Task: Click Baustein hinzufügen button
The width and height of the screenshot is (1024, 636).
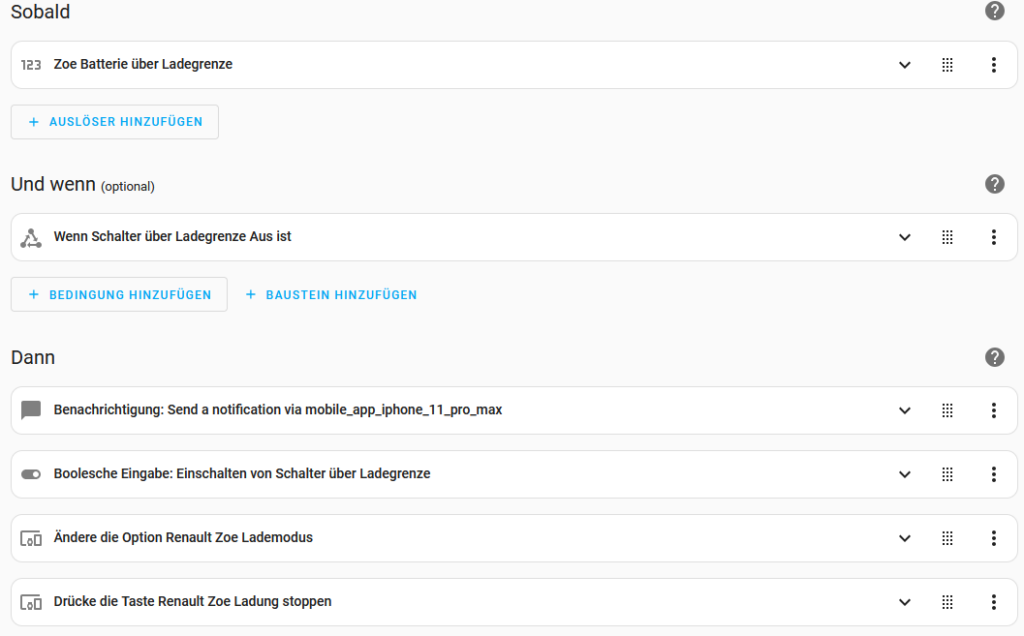Action: [x=331, y=295]
